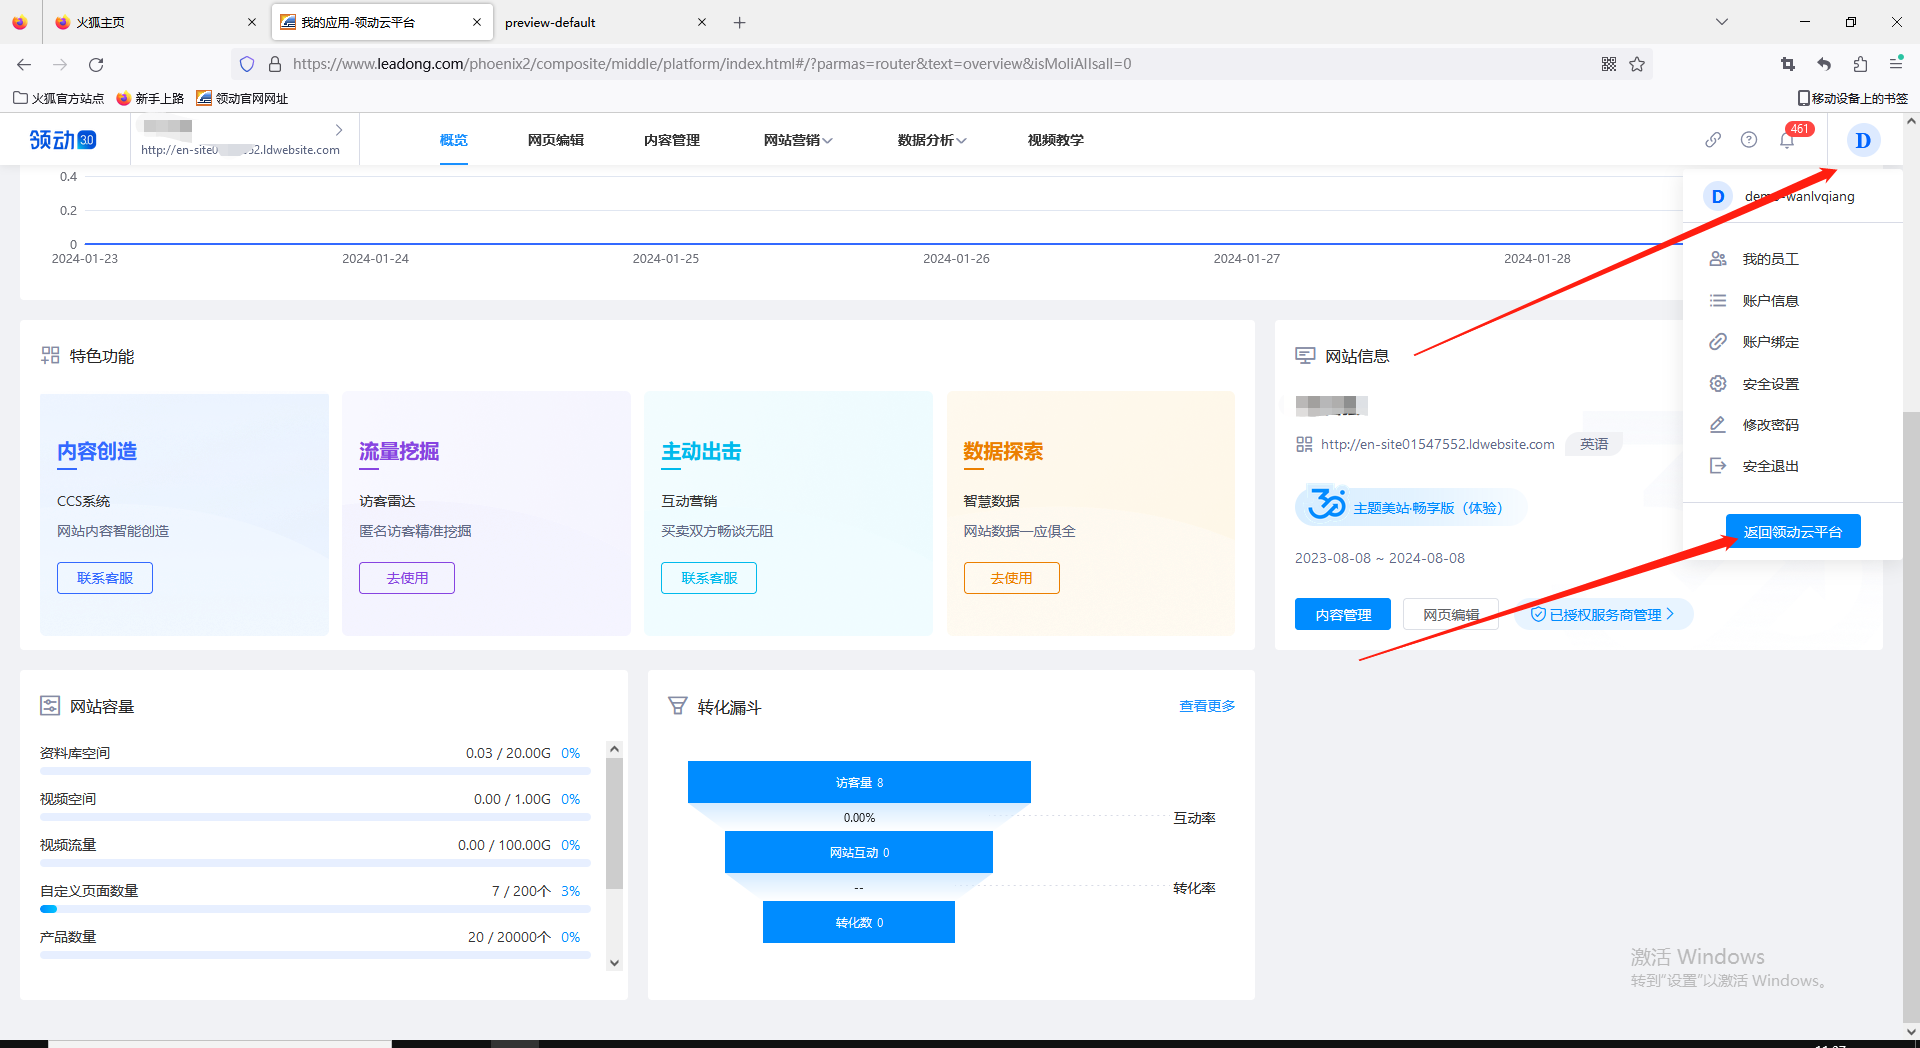Viewport: 1920px width, 1048px height.
Task: Click the 网站容量 panel scrollbar down arrow
Action: [x=615, y=963]
